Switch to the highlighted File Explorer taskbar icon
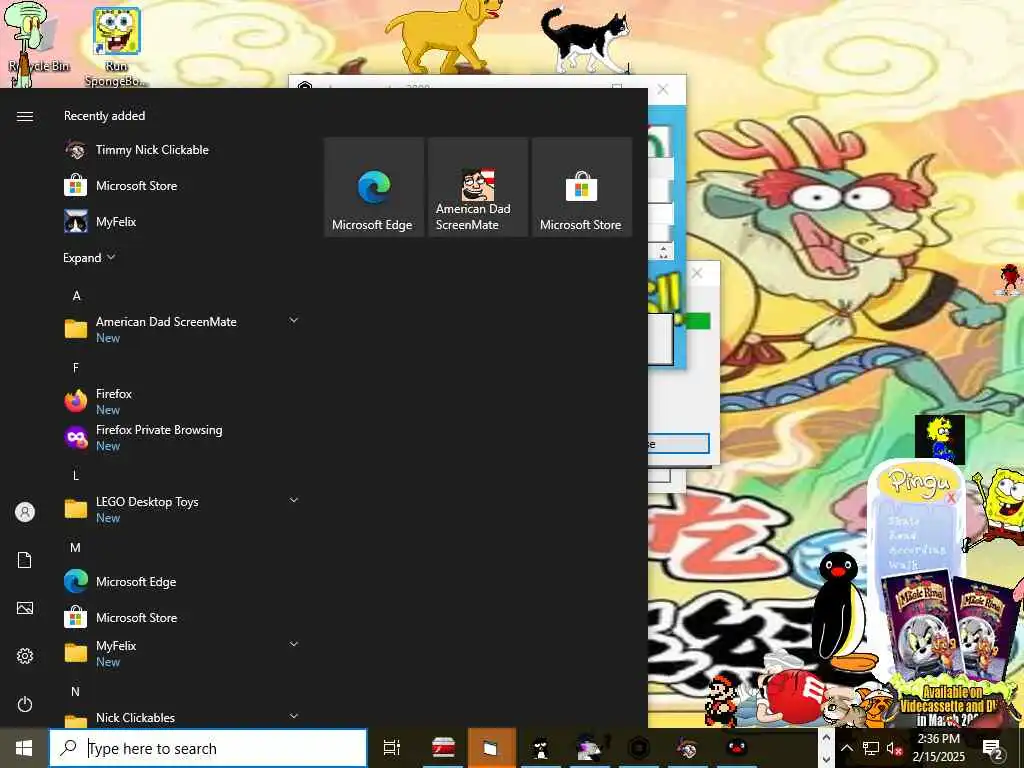Image resolution: width=1024 pixels, height=768 pixels. tap(491, 748)
